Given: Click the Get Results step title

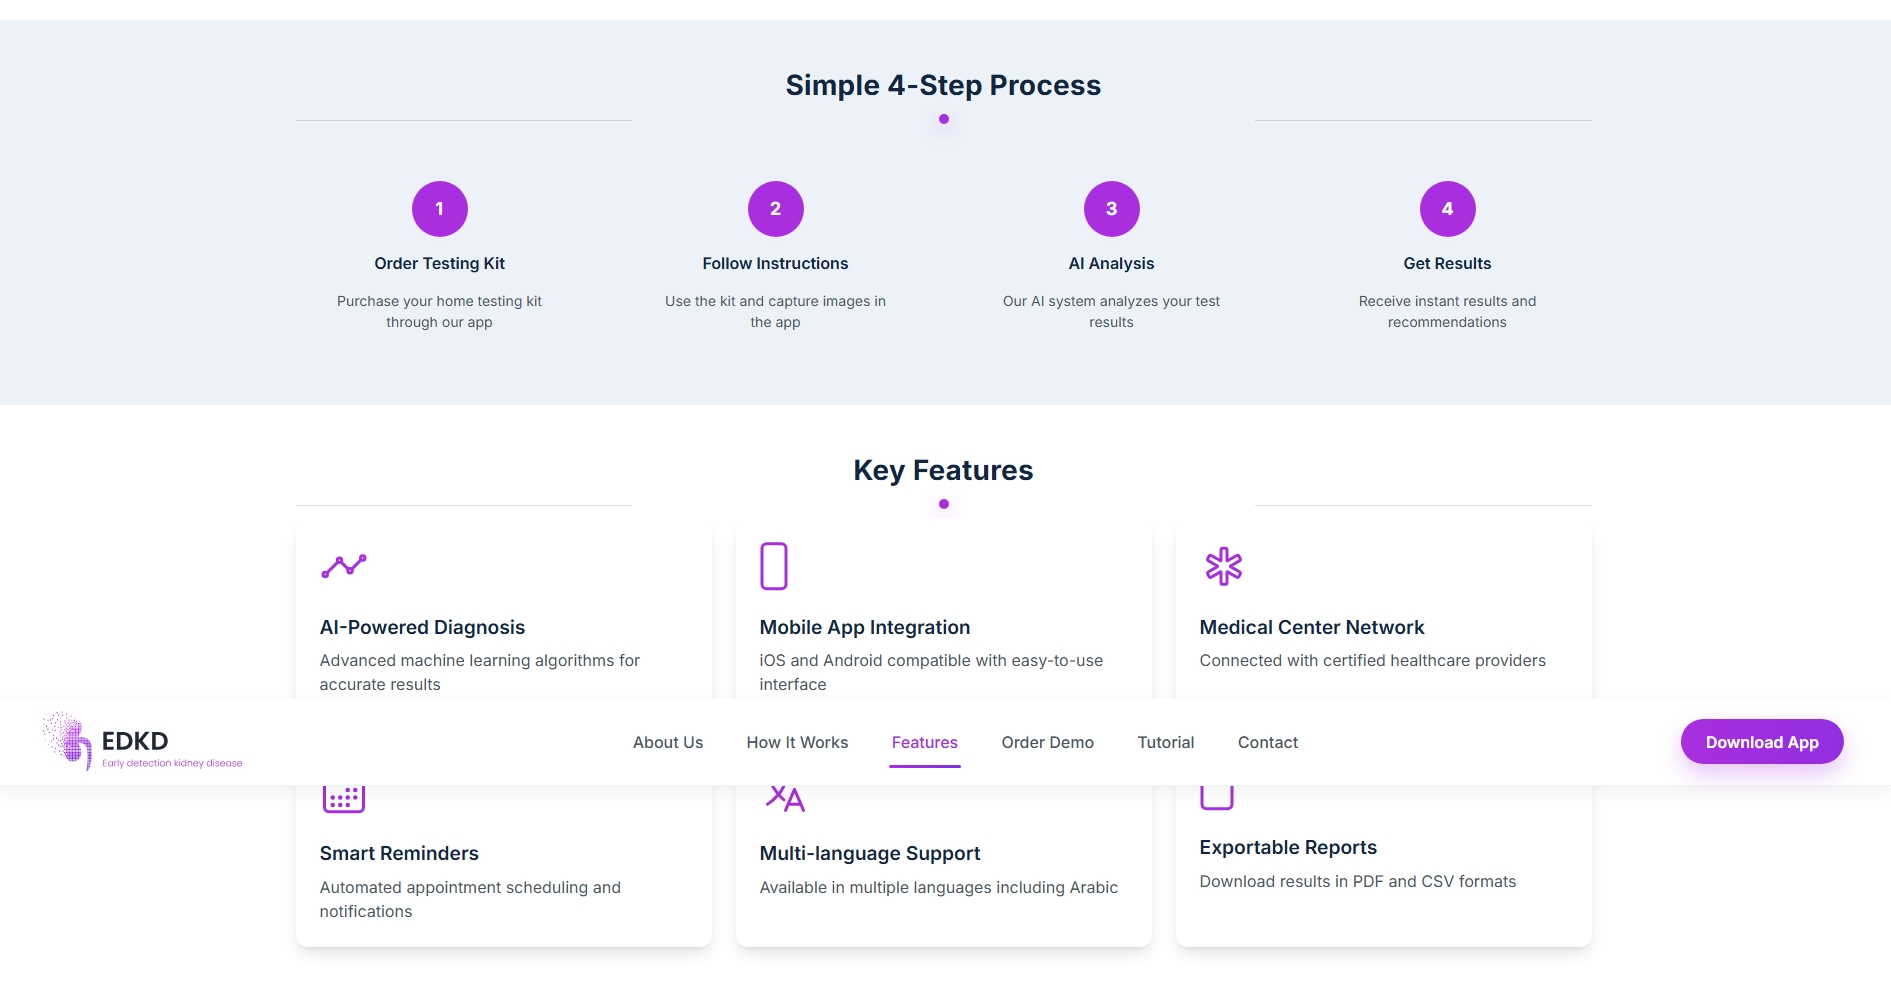Looking at the screenshot, I should (1447, 263).
